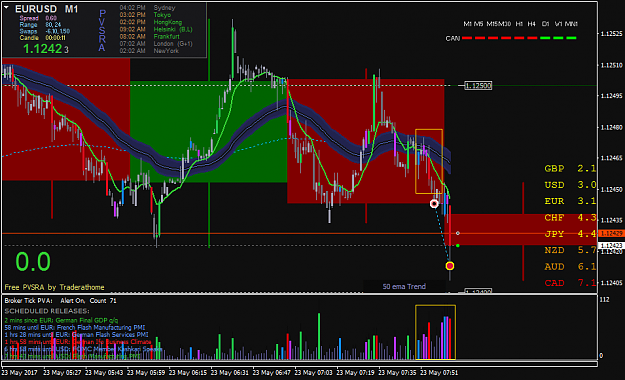Screen dimensions: 625x380
Task: Click the CHF 4.3 strength row
Action: click(x=570, y=218)
